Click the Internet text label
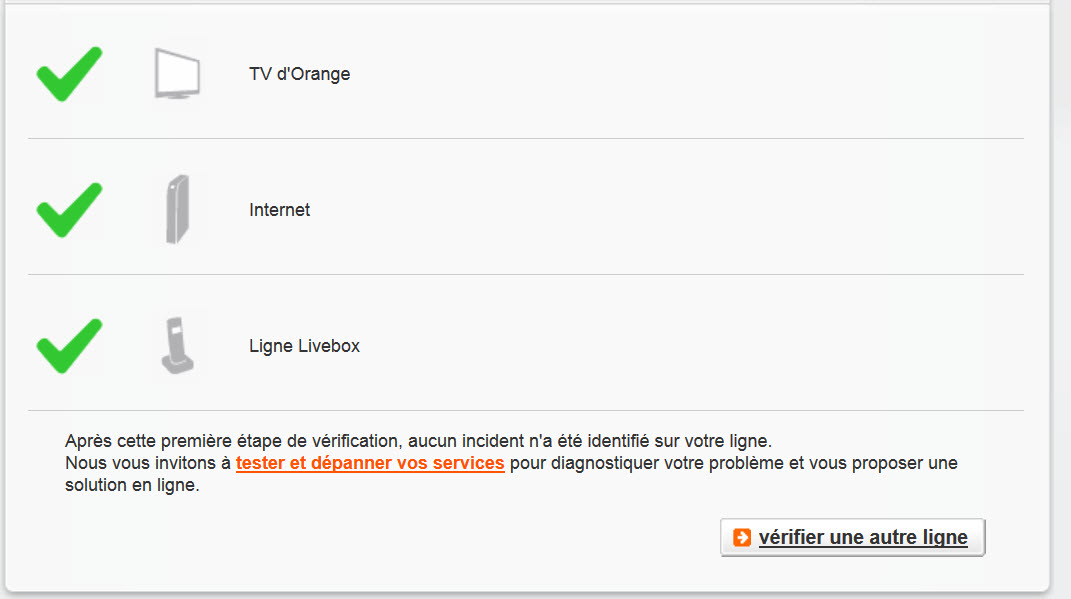The image size is (1071, 599). (x=279, y=209)
